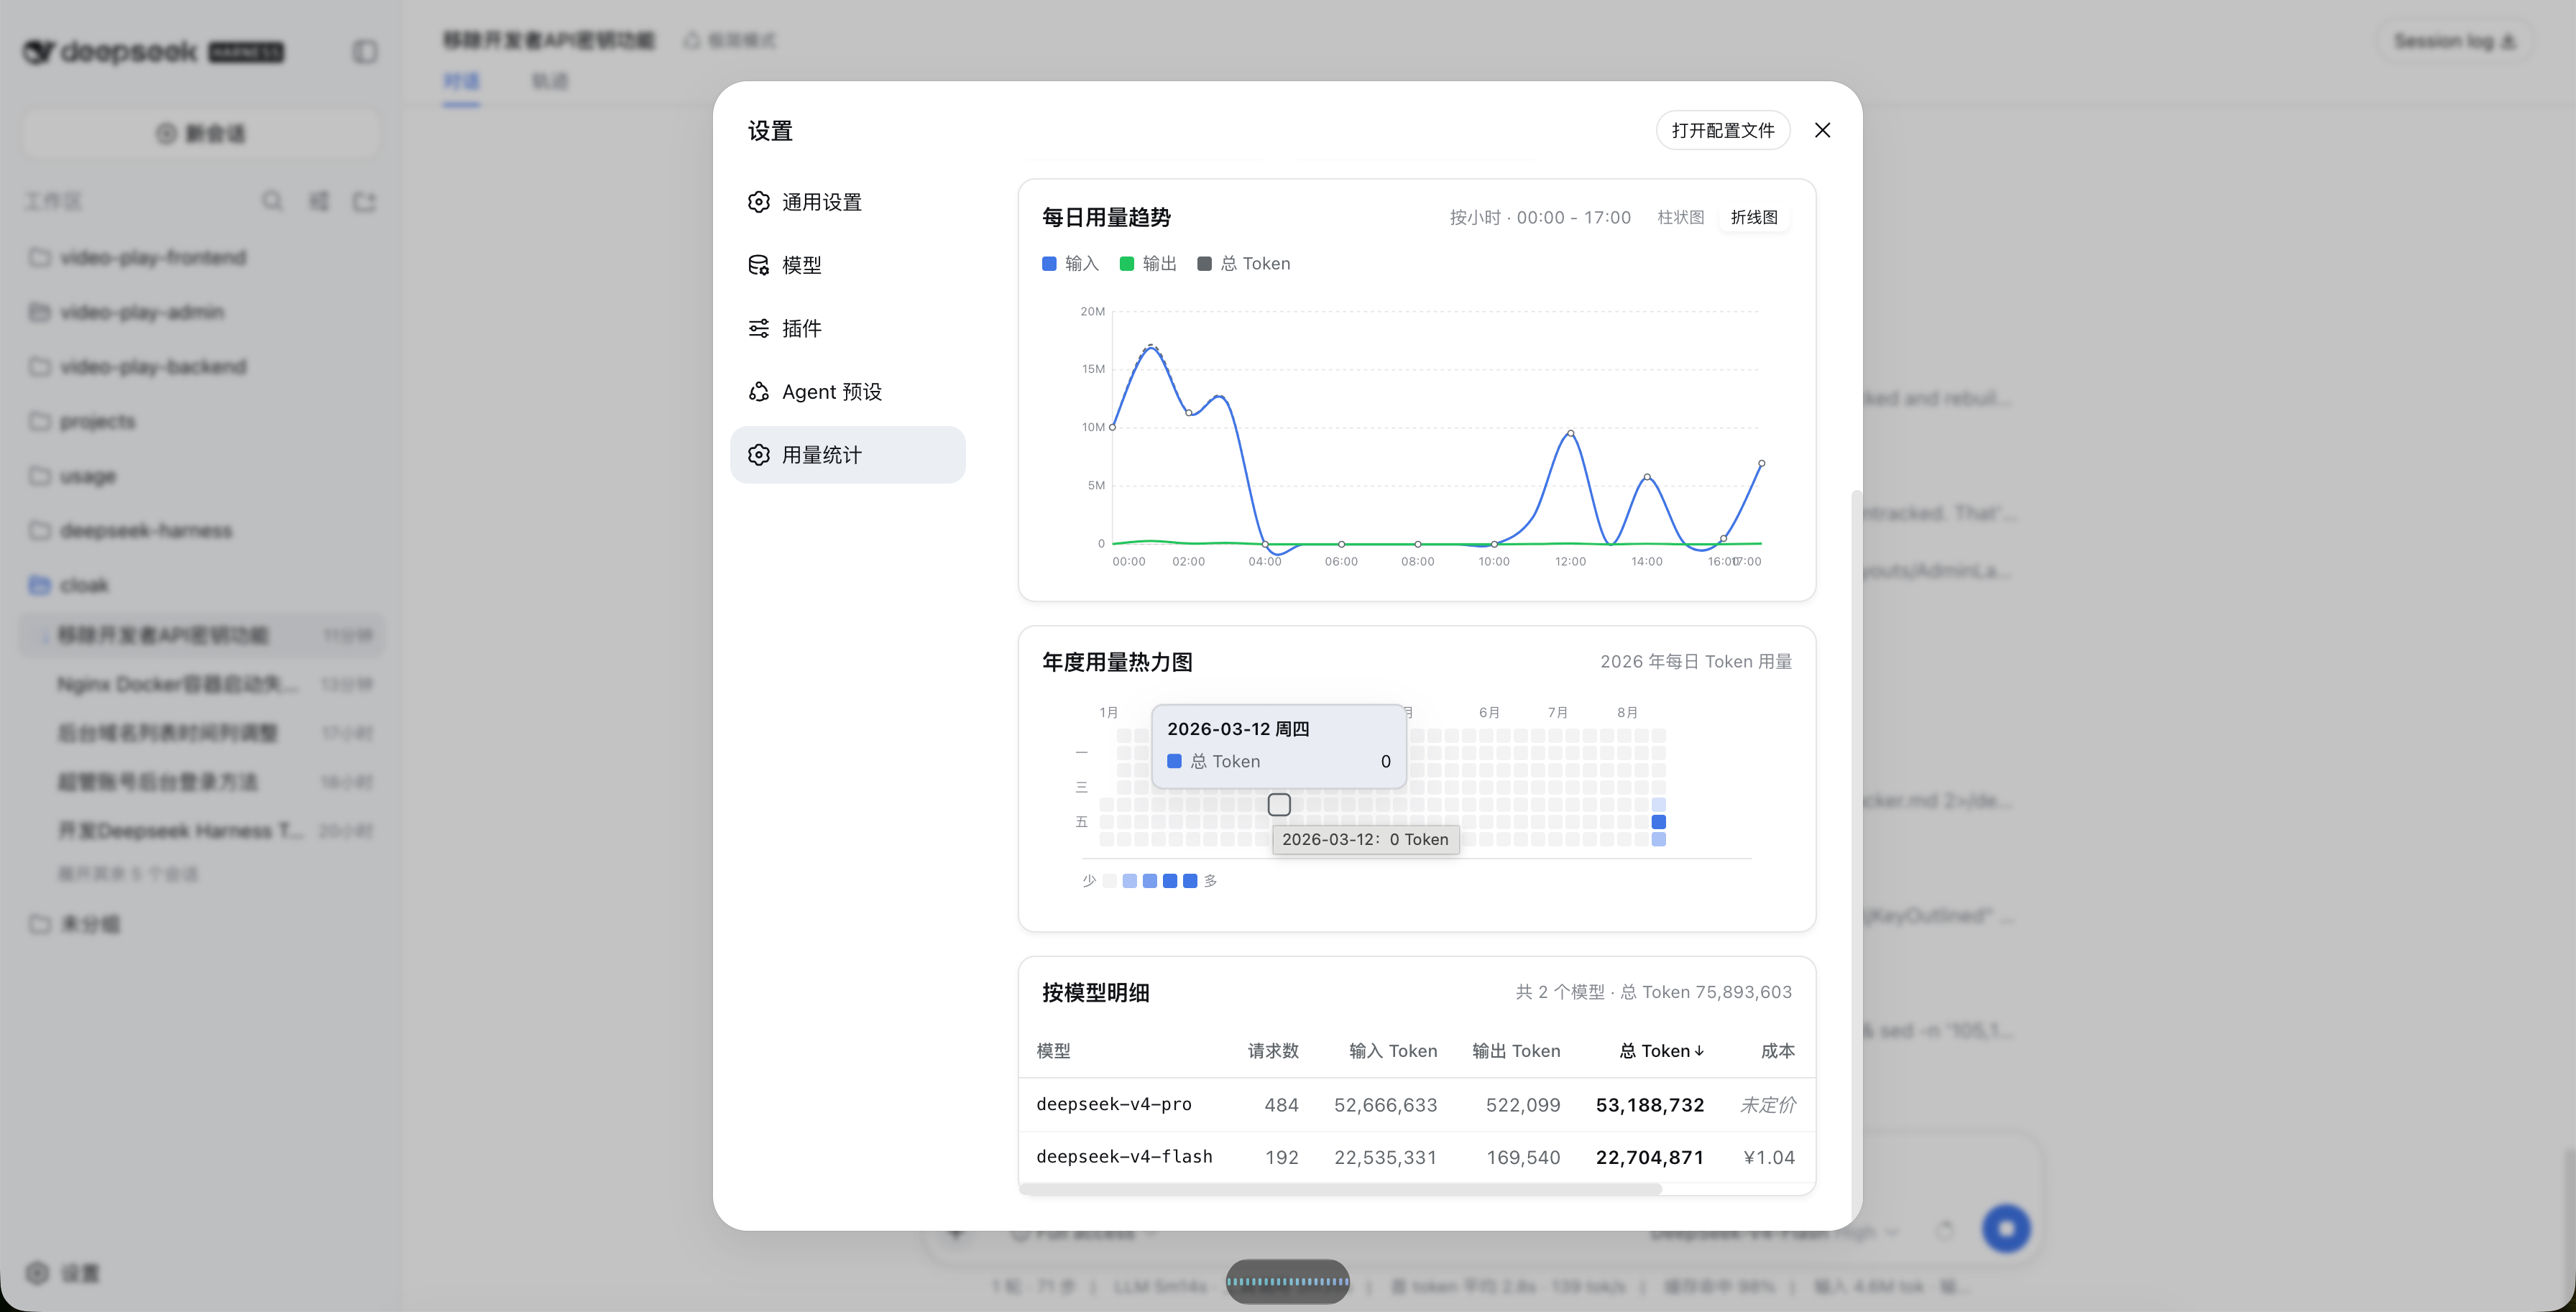Image resolution: width=2576 pixels, height=1312 pixels.
Task: Toggle the 输出 series legend
Action: click(1148, 264)
